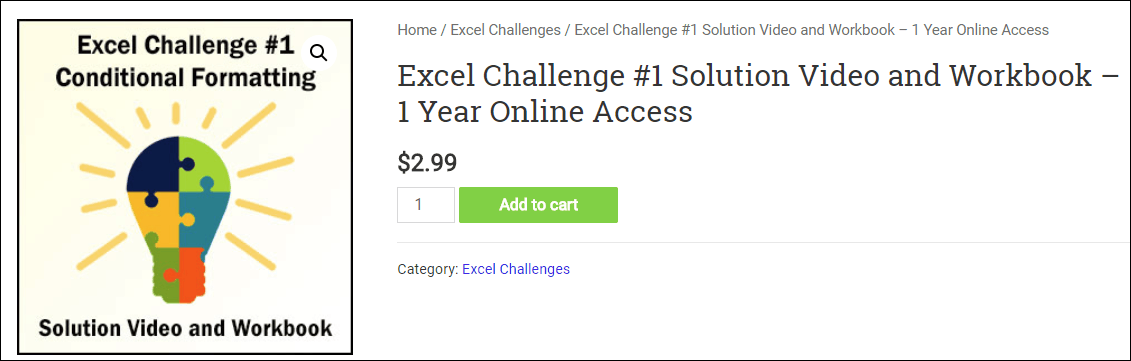Screen dimensions: 1131x361
Task: Click the olive green puzzle piece at bulb base
Action: pos(164,272)
